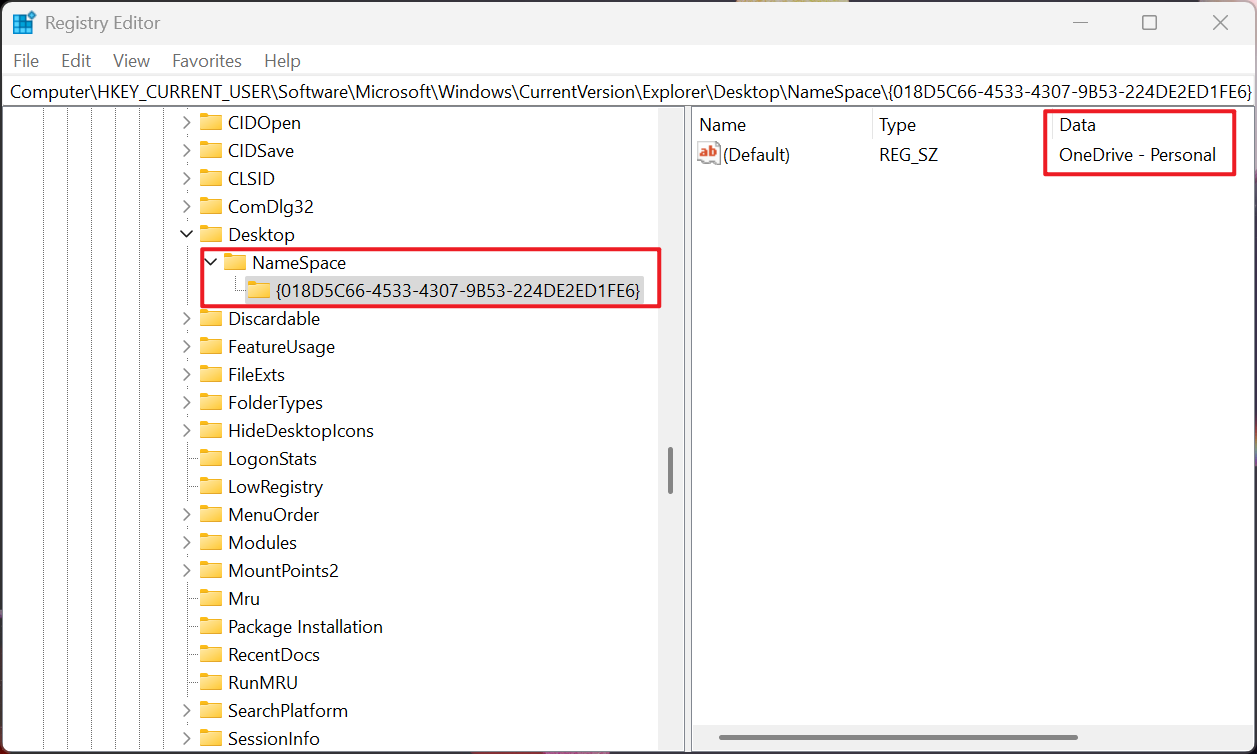Select the RecentDocs key label

click(274, 655)
